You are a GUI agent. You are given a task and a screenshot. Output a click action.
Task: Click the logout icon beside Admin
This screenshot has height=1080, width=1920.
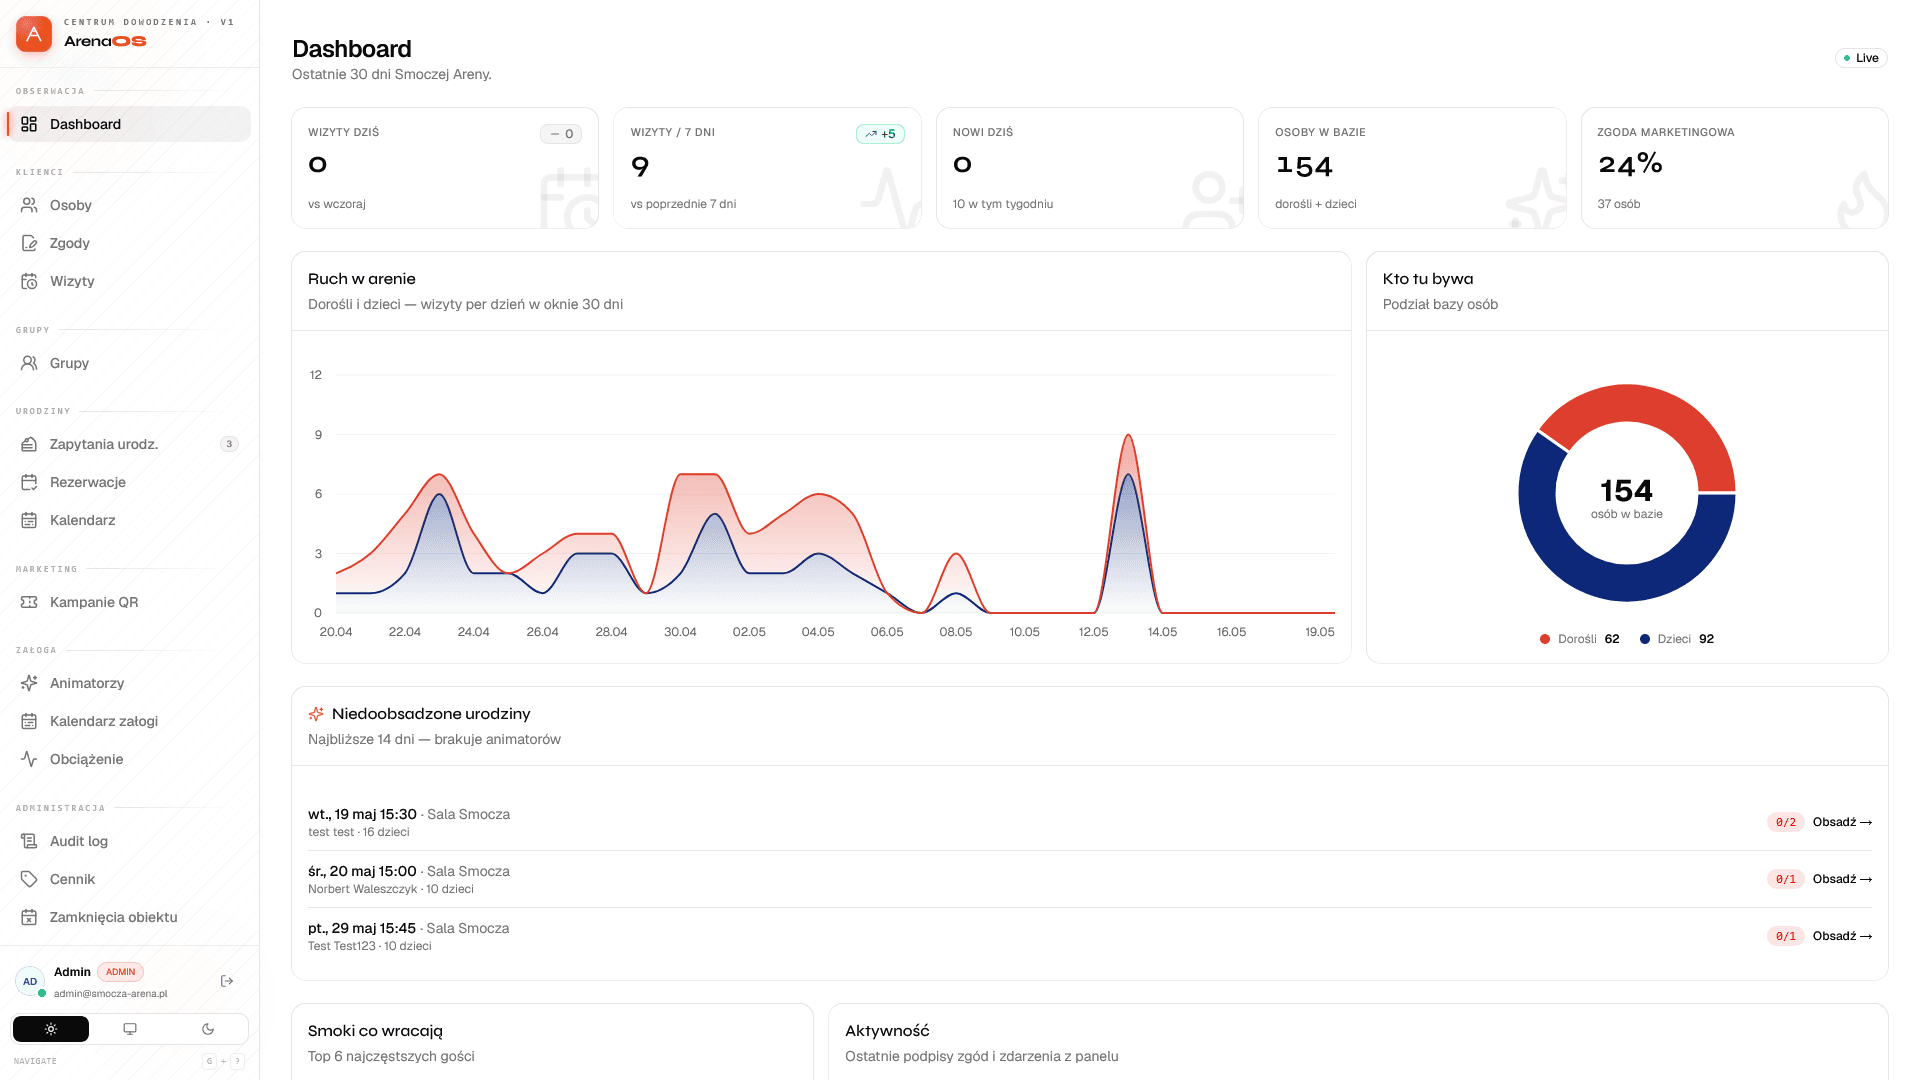pyautogui.click(x=227, y=981)
